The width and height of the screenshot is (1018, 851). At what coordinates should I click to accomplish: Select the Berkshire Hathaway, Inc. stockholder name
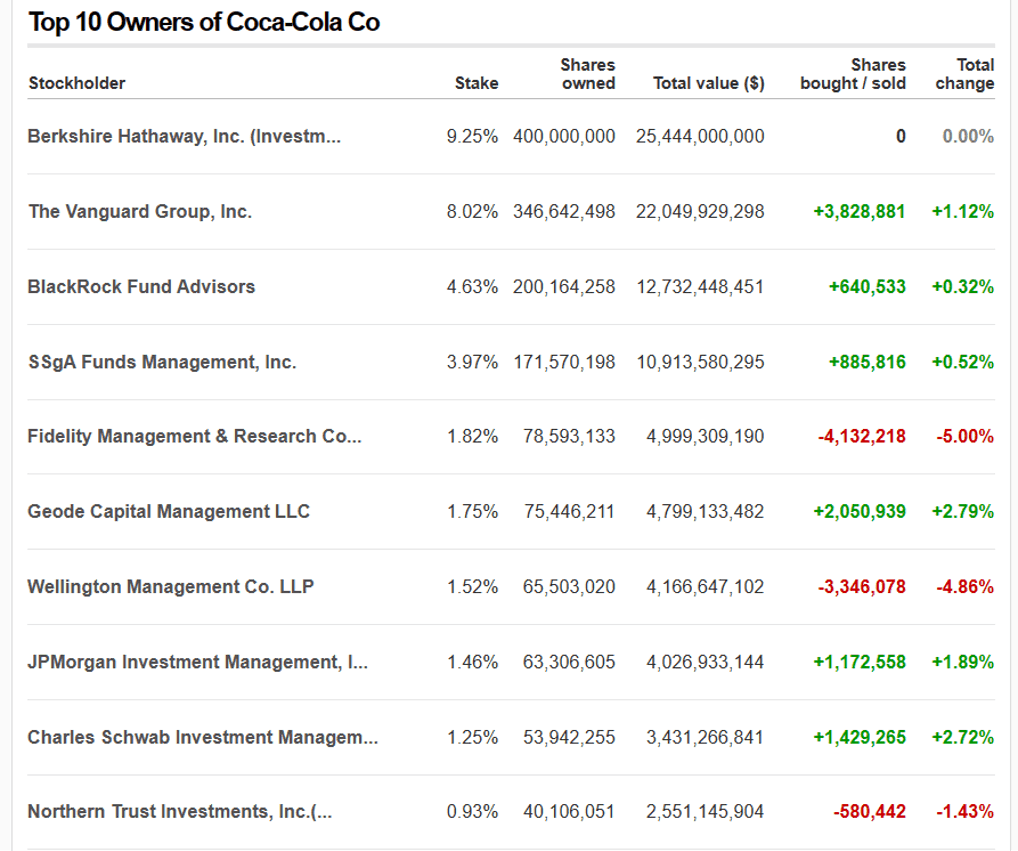point(184,136)
